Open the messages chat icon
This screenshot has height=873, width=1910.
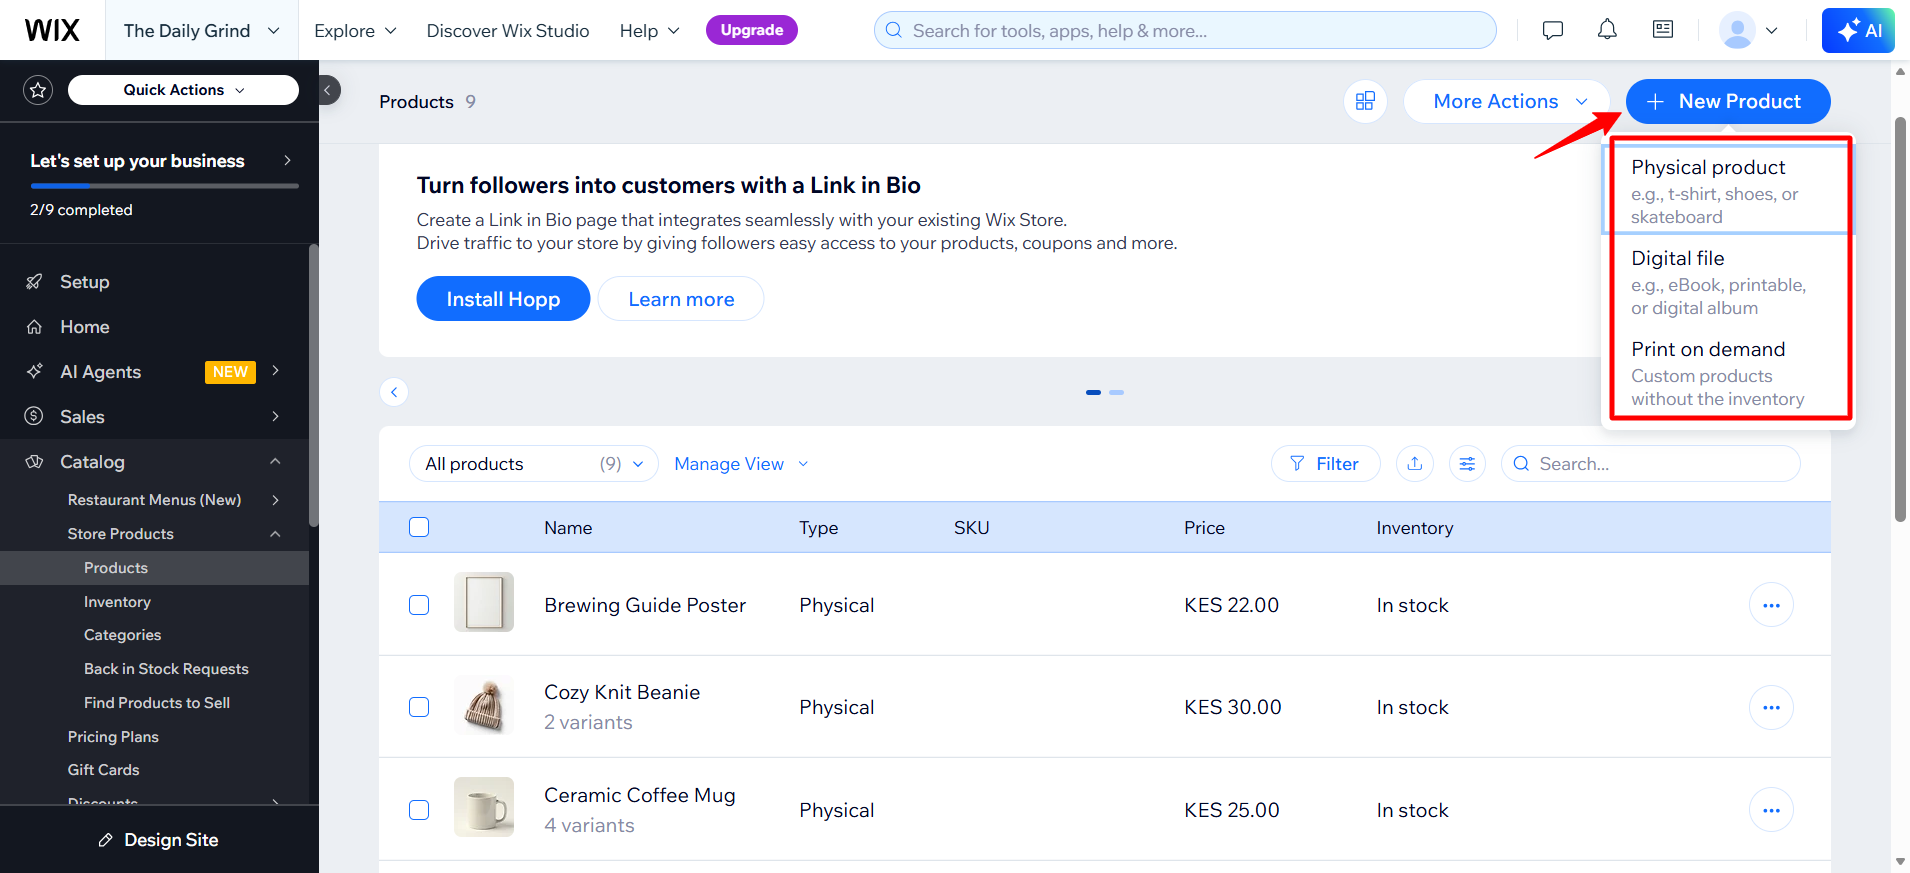pyautogui.click(x=1552, y=30)
